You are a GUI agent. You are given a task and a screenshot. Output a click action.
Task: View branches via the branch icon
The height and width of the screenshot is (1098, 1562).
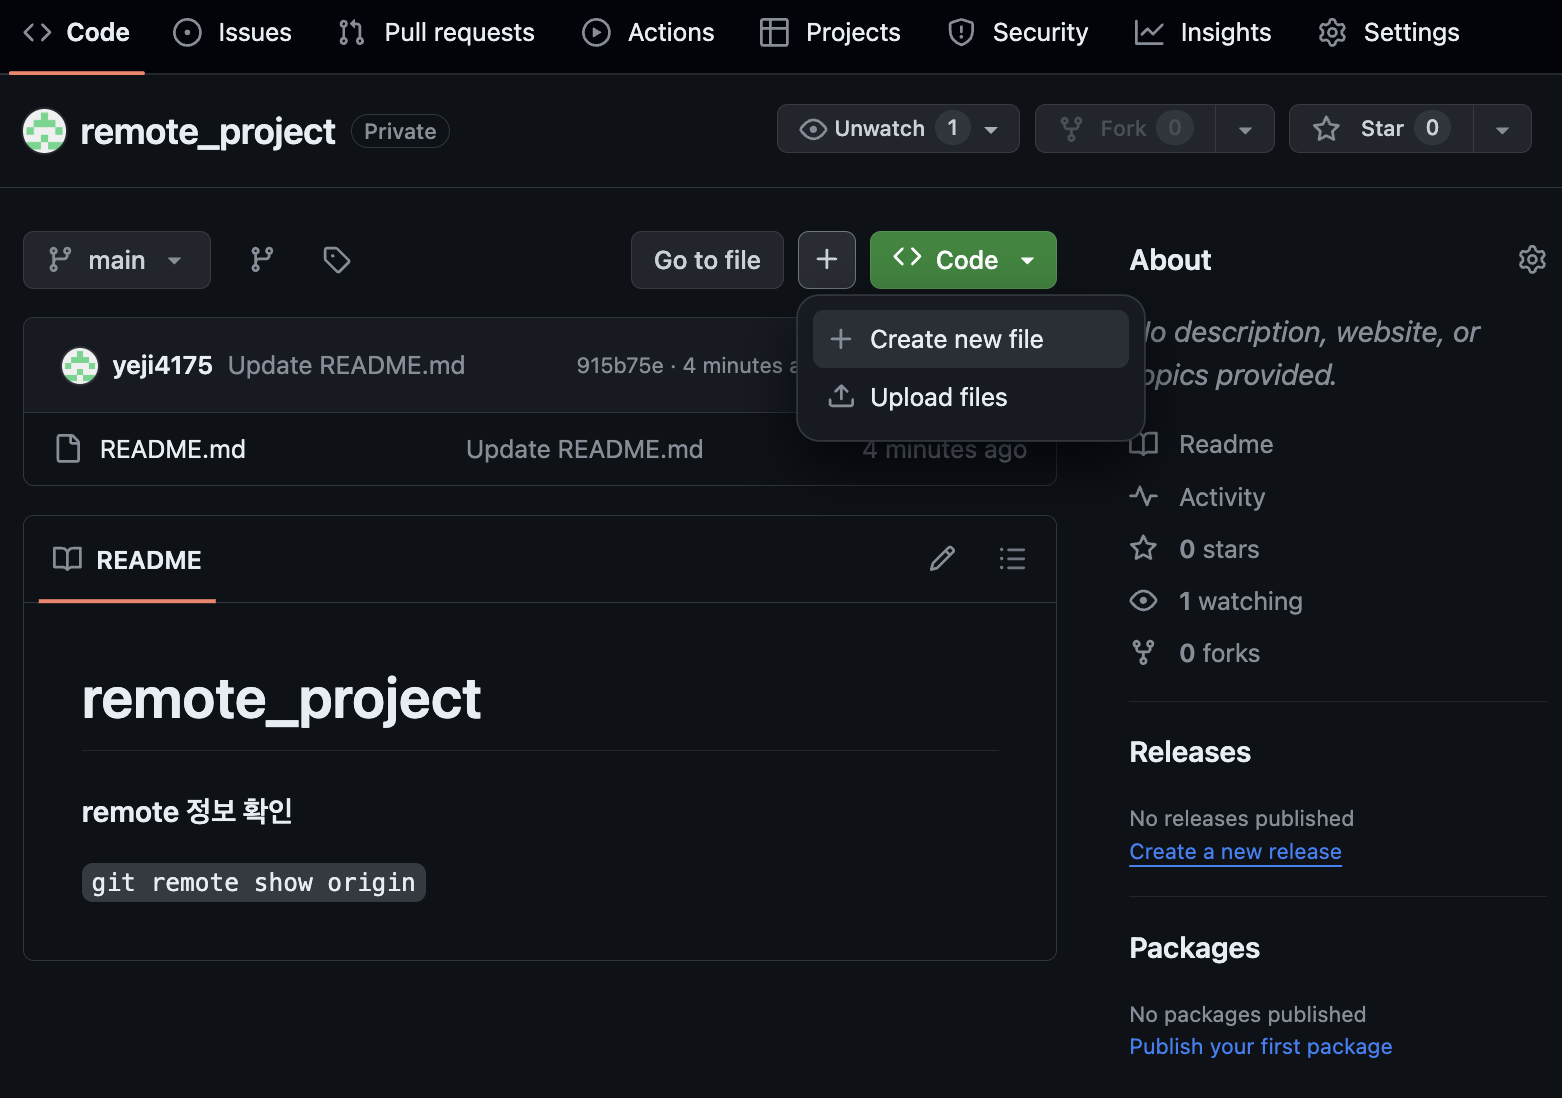[262, 260]
